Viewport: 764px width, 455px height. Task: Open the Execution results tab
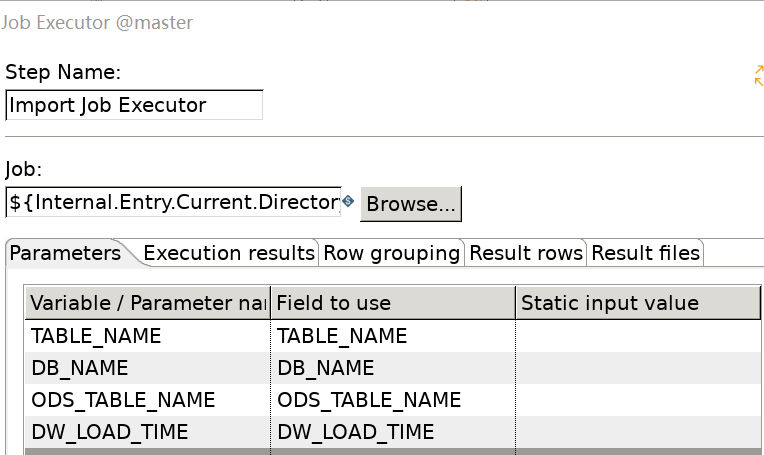[x=229, y=254]
